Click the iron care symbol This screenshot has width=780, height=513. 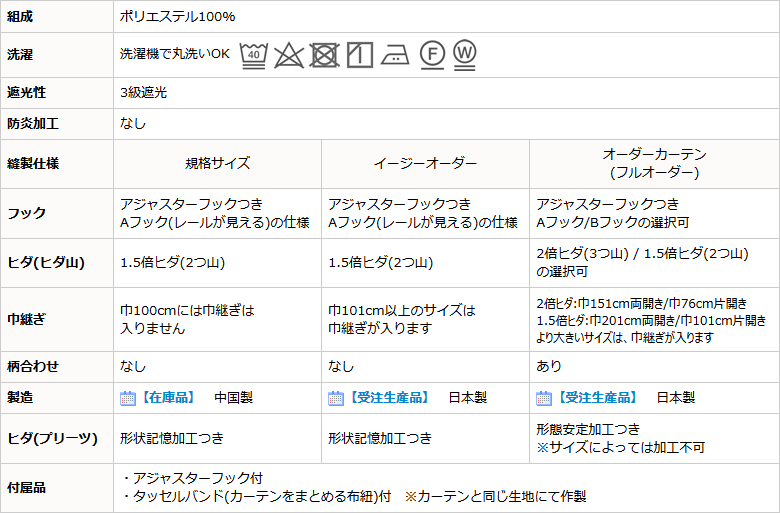click(x=395, y=54)
